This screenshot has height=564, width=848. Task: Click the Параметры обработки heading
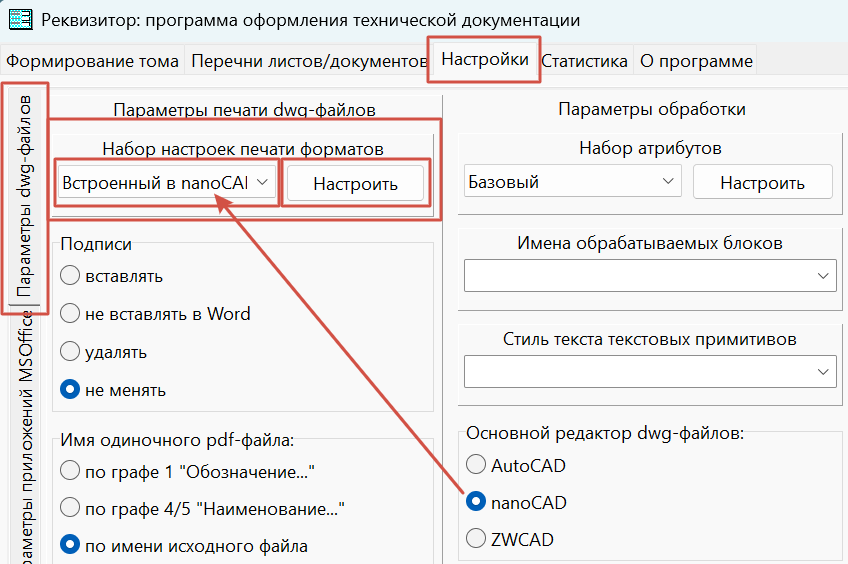652,109
